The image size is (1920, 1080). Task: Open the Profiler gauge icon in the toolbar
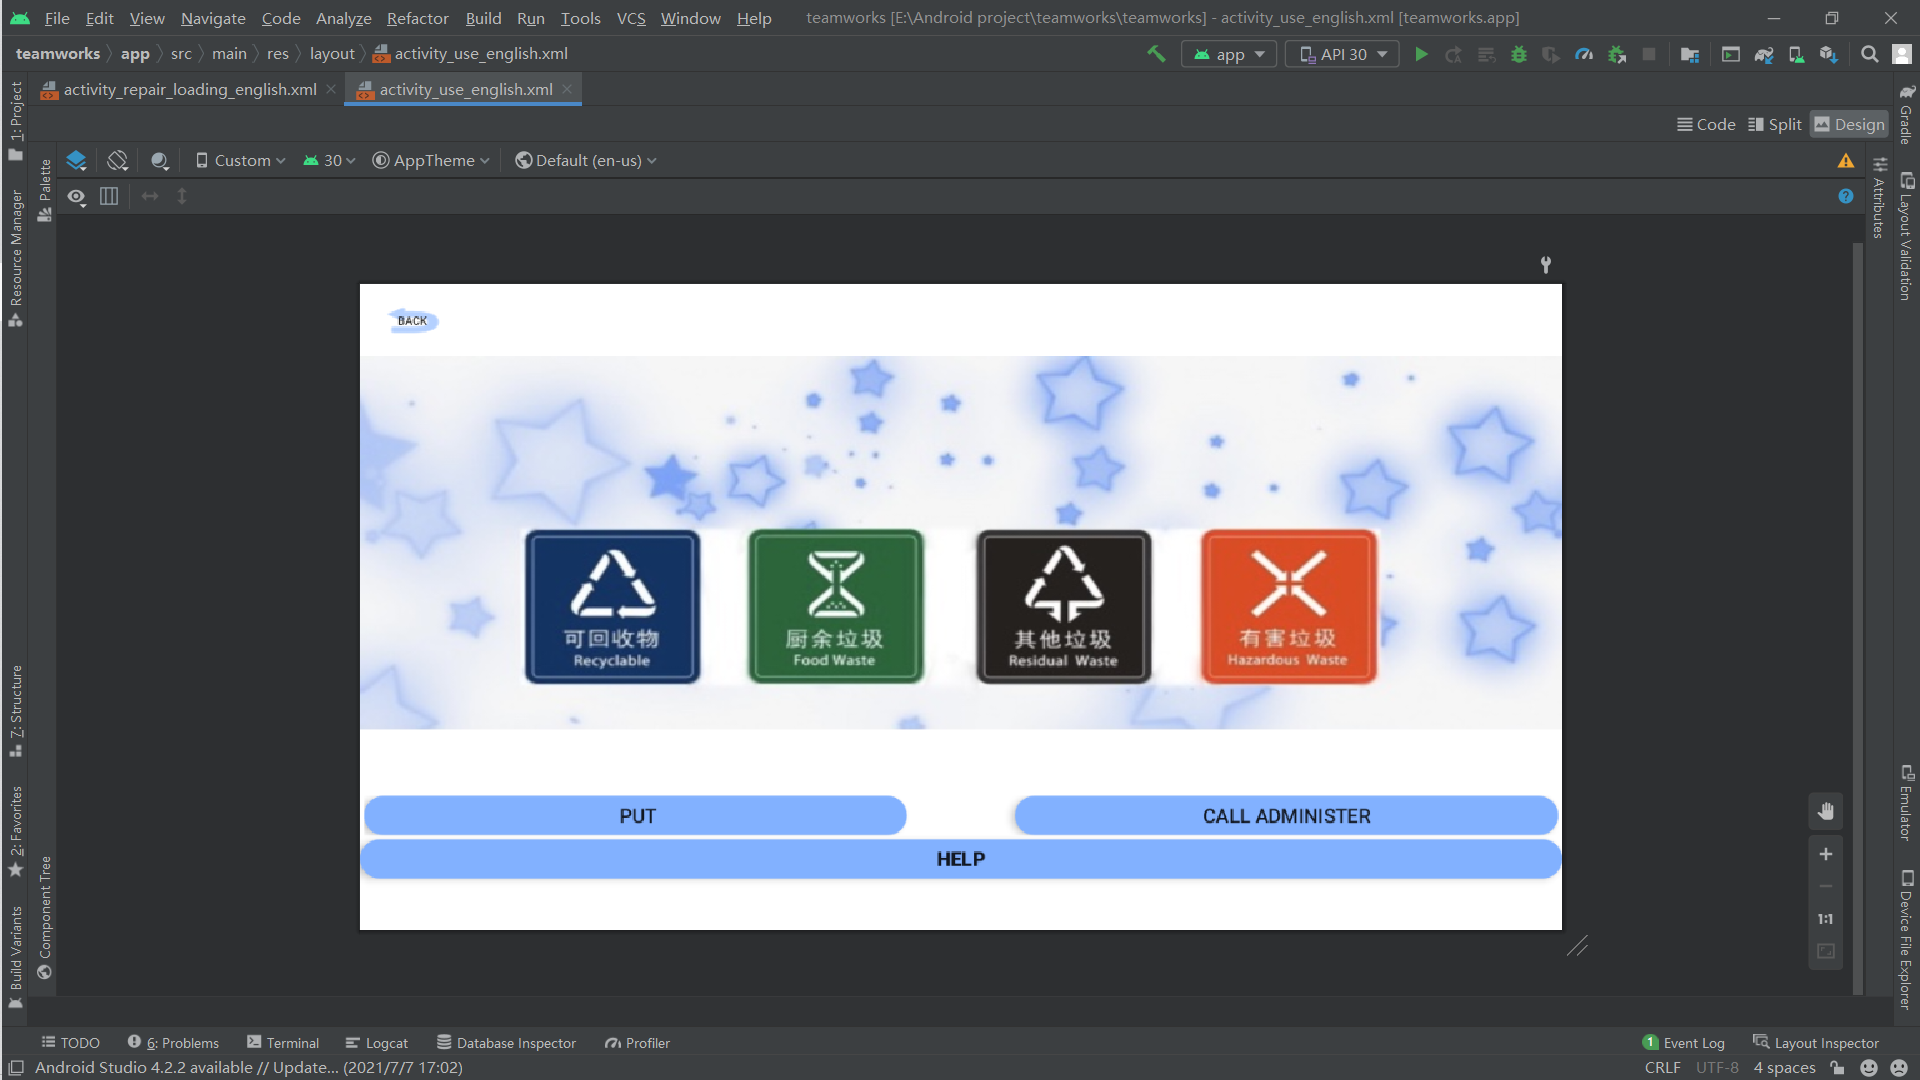point(1584,54)
